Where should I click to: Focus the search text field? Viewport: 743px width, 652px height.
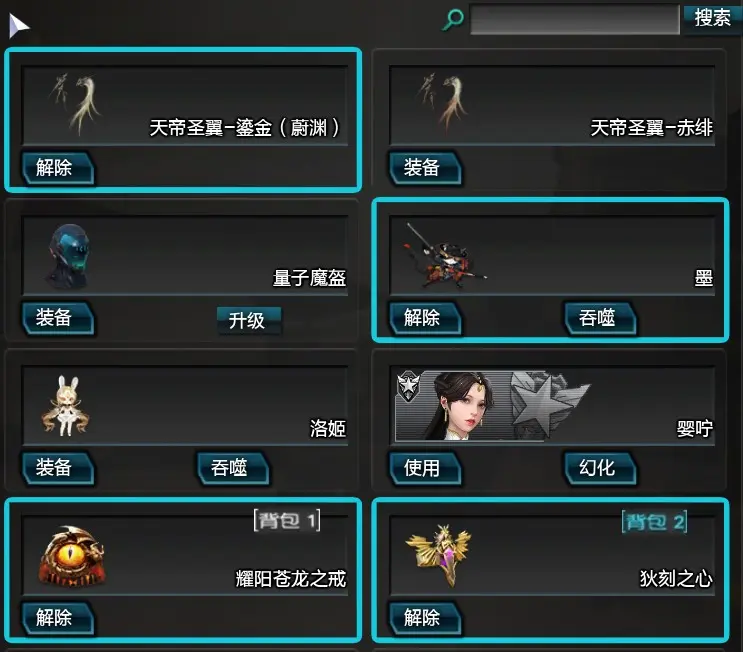[575, 19]
